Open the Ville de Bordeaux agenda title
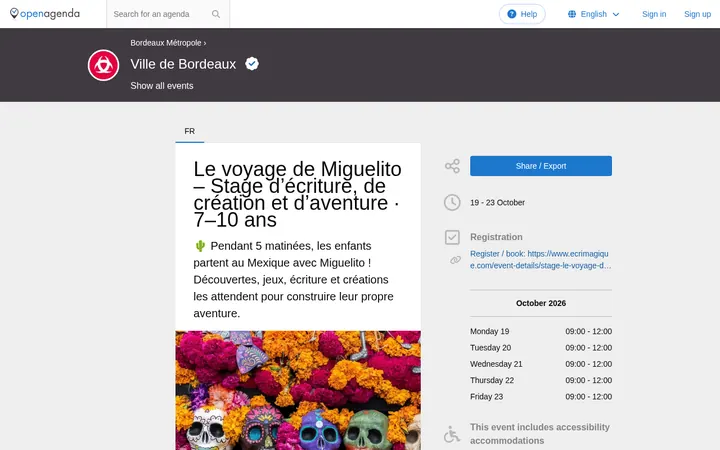The image size is (720, 450). tap(183, 64)
